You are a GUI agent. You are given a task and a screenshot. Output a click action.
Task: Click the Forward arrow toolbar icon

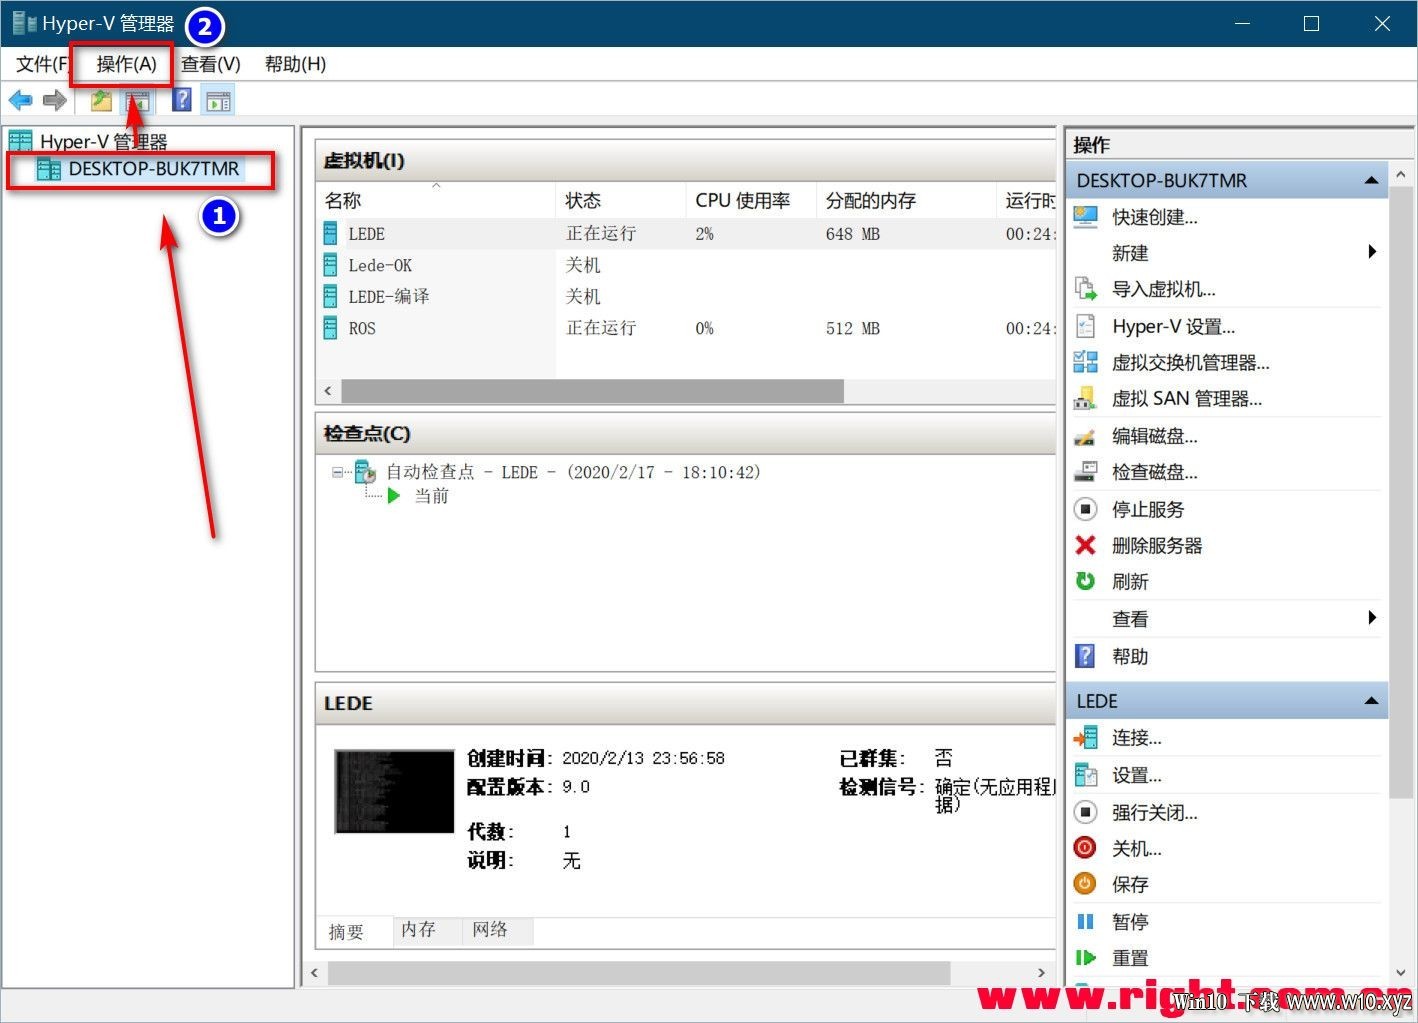(x=55, y=100)
